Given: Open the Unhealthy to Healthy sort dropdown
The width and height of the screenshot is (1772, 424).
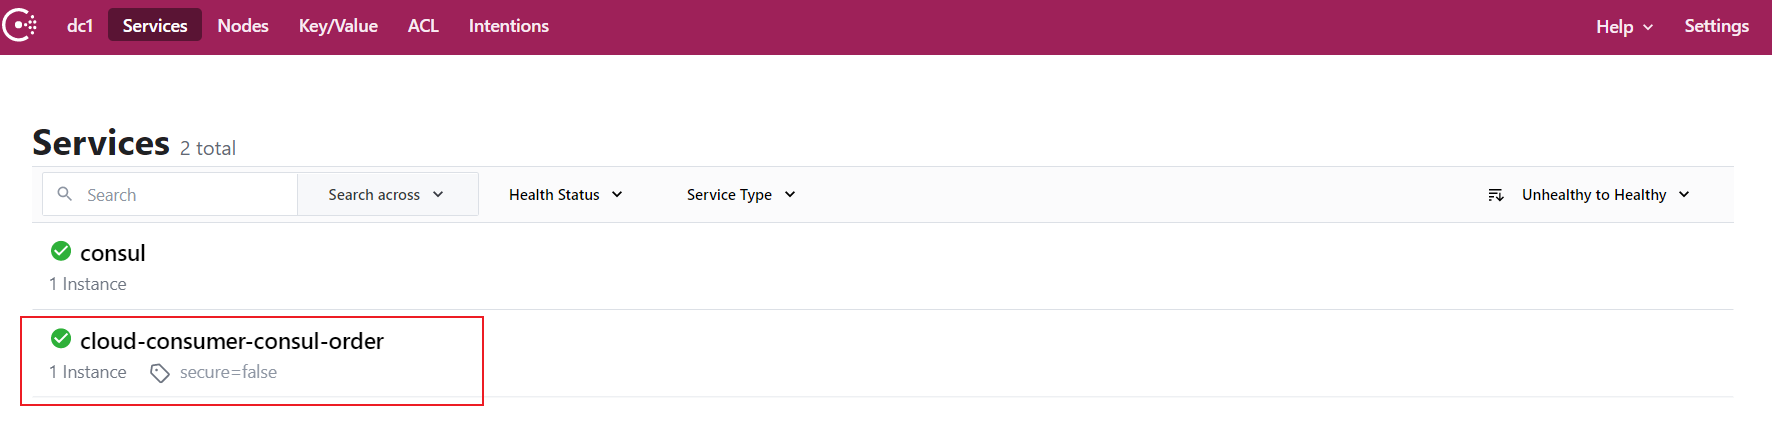Looking at the screenshot, I should click(1606, 194).
